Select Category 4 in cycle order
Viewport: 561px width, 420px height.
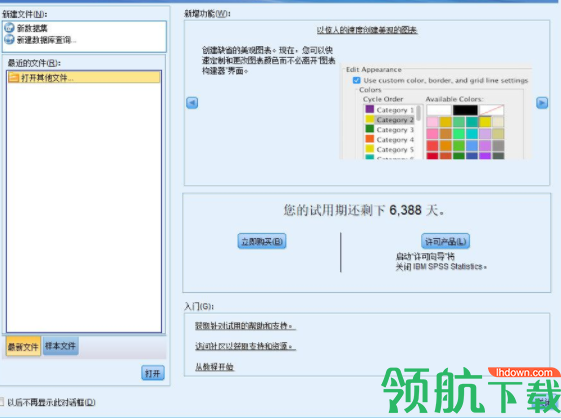click(389, 140)
